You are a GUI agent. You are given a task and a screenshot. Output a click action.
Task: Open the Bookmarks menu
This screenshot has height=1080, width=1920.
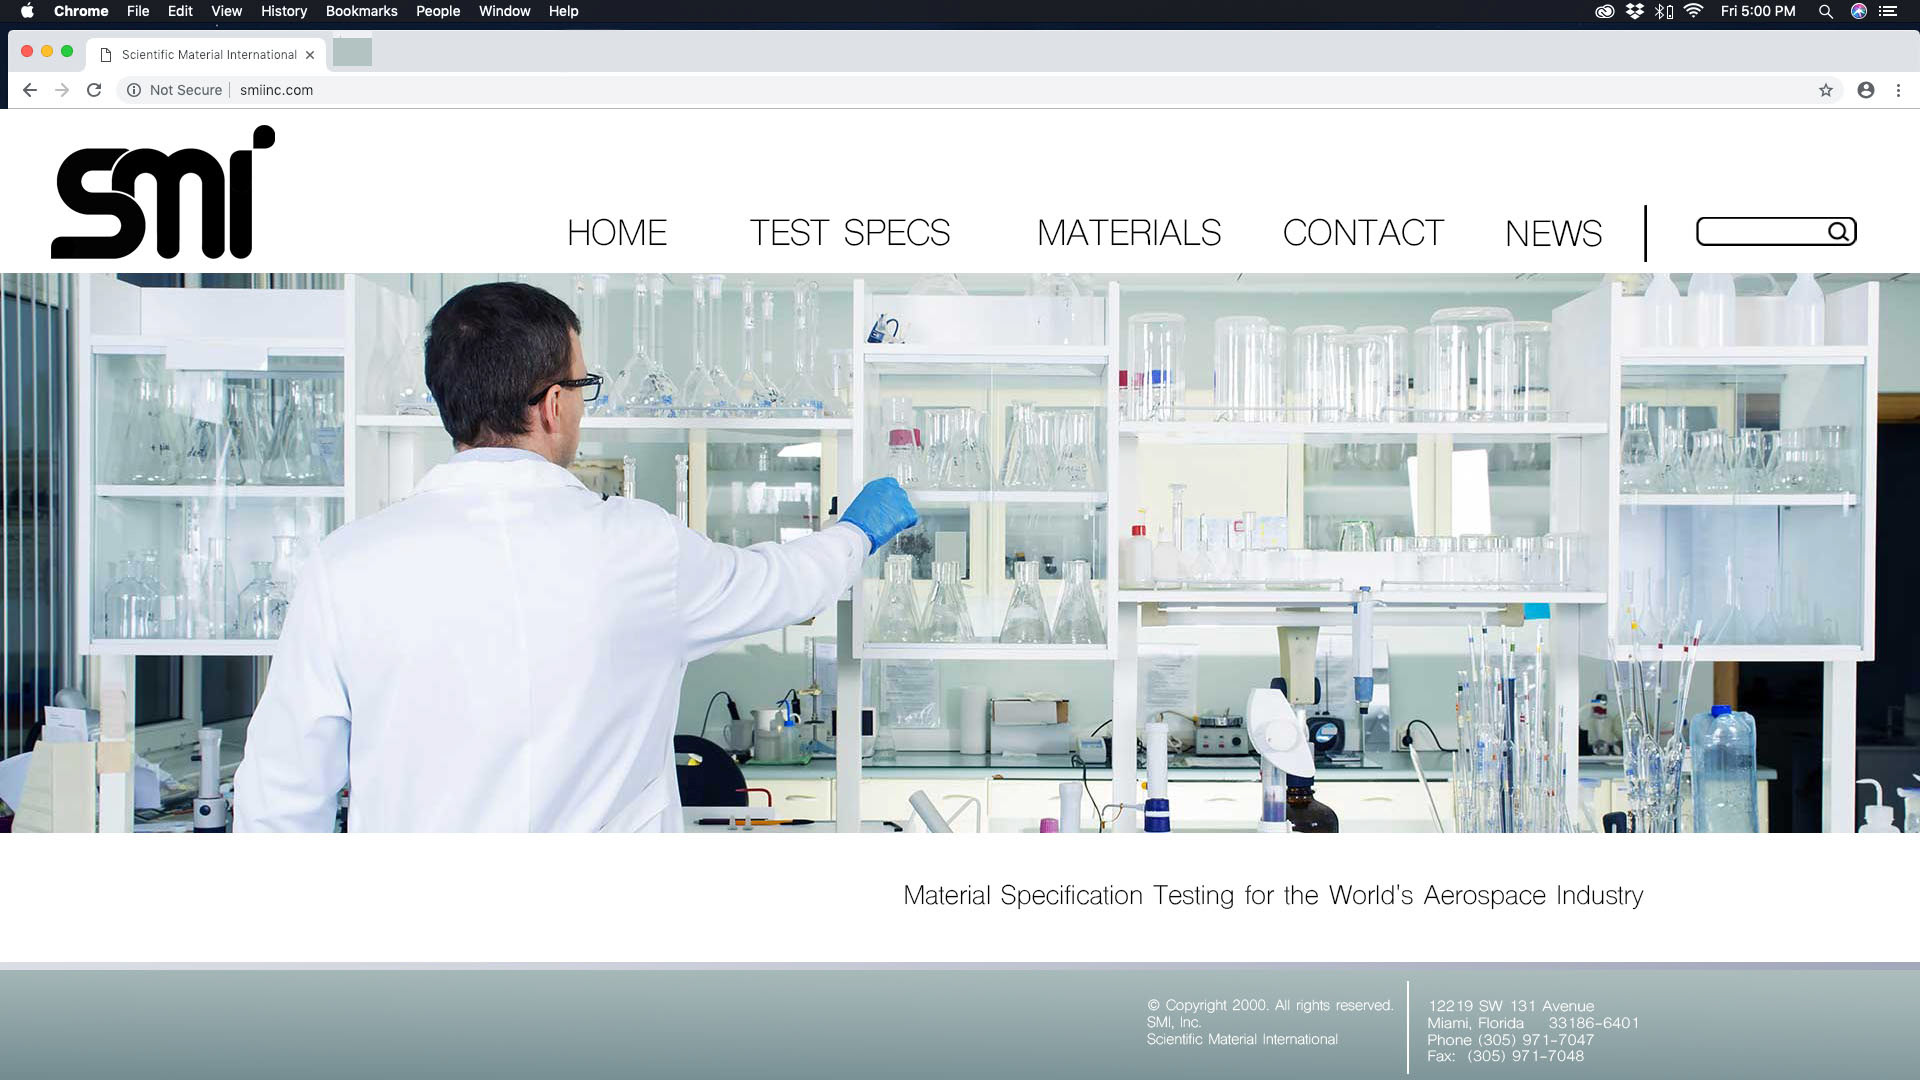[x=361, y=11]
